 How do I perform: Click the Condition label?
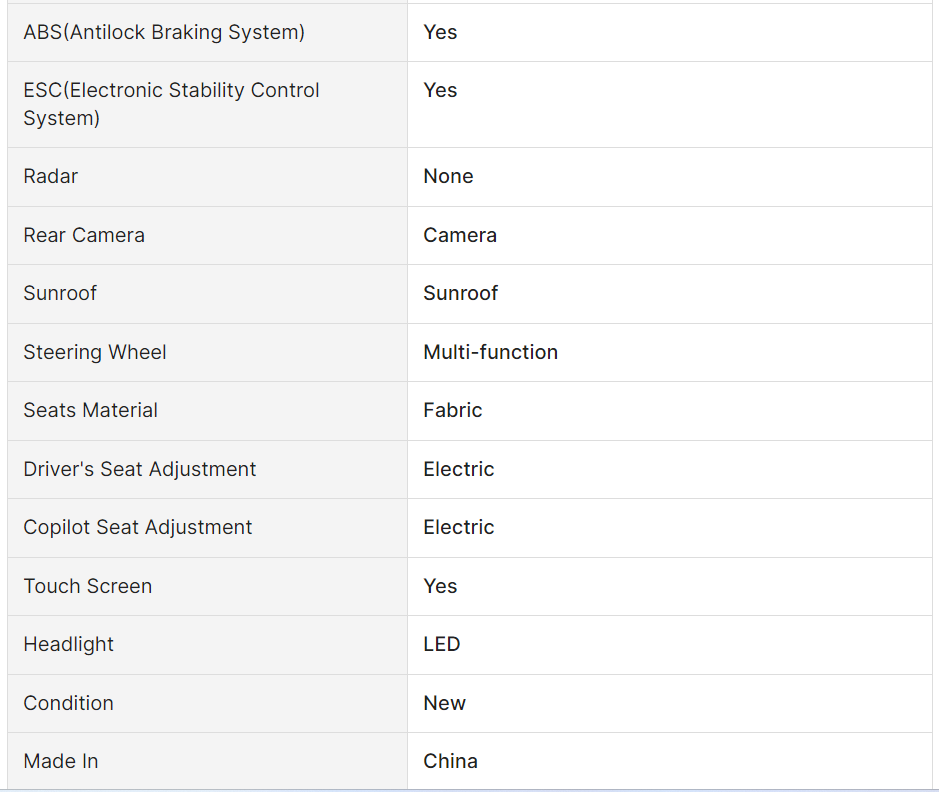(69, 703)
